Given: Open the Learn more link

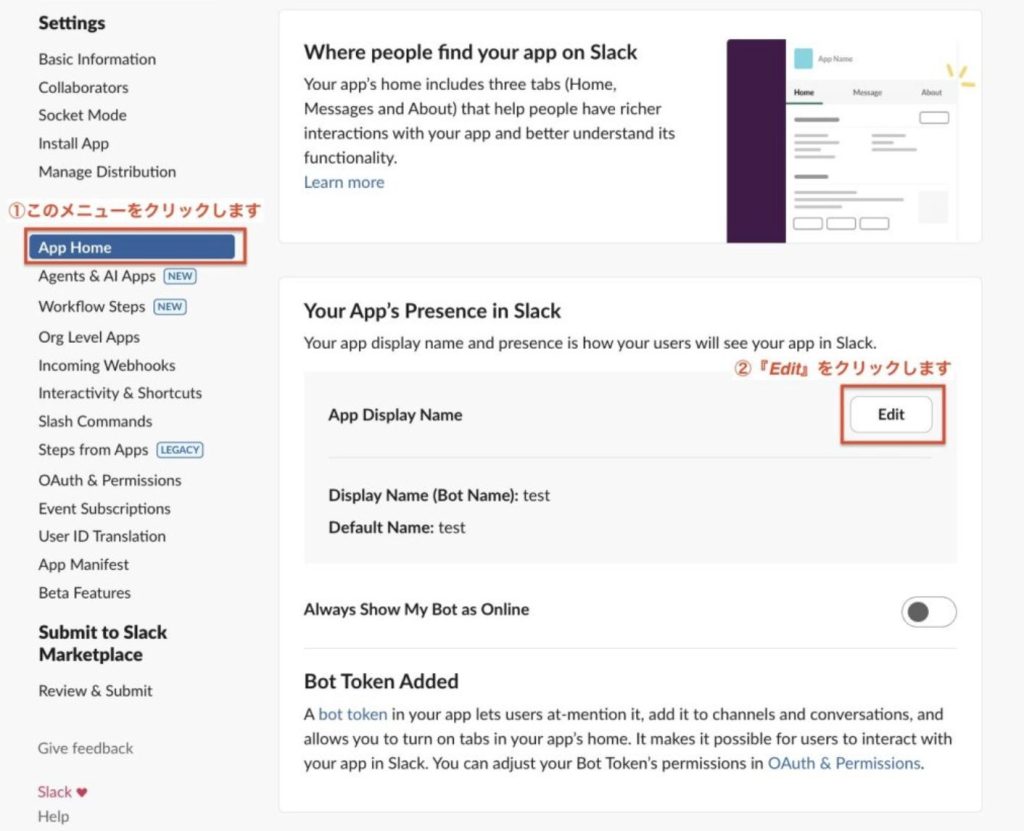Looking at the screenshot, I should click(344, 182).
